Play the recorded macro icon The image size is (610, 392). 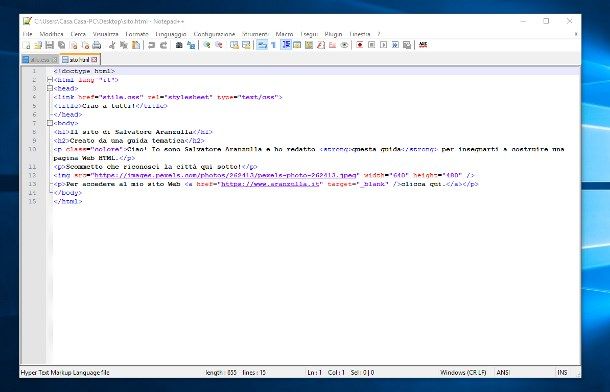[383, 45]
